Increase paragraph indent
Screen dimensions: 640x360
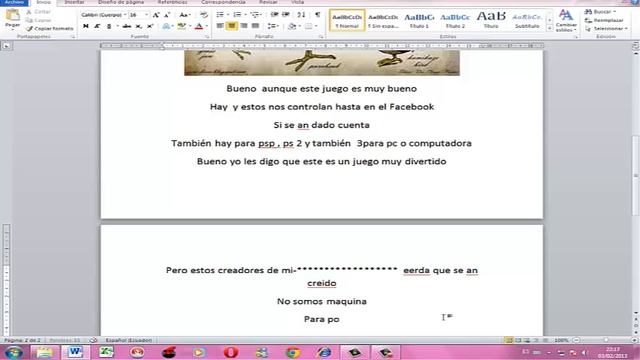click(x=286, y=15)
